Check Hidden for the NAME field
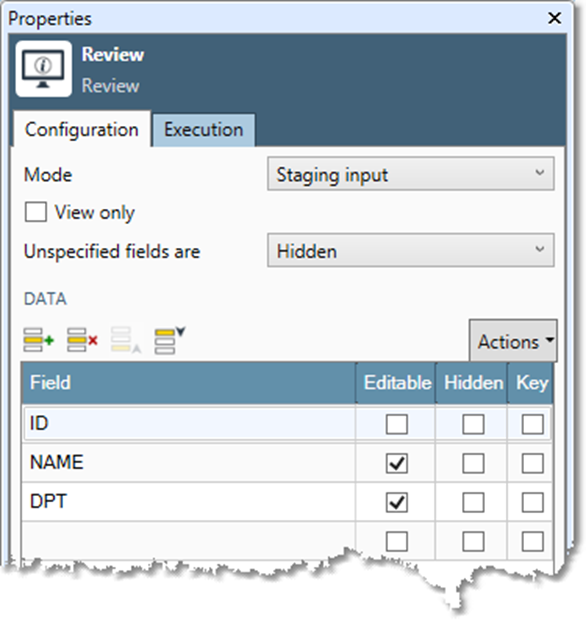This screenshot has height=622, width=586. coord(473,463)
